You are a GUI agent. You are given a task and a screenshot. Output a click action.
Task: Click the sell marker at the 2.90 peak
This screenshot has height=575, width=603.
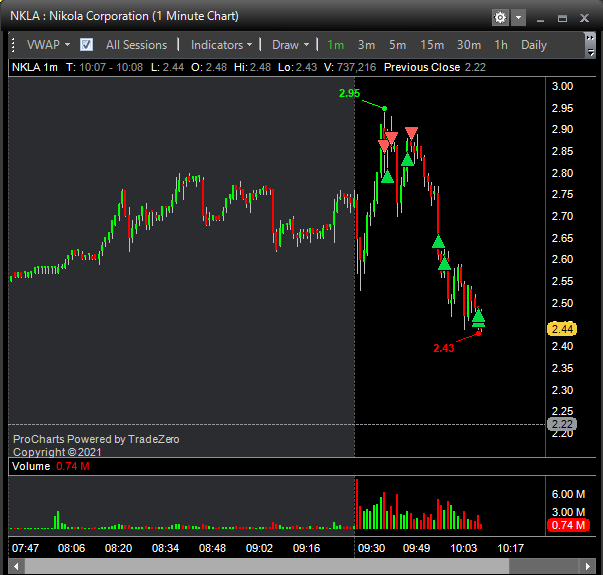point(411,133)
